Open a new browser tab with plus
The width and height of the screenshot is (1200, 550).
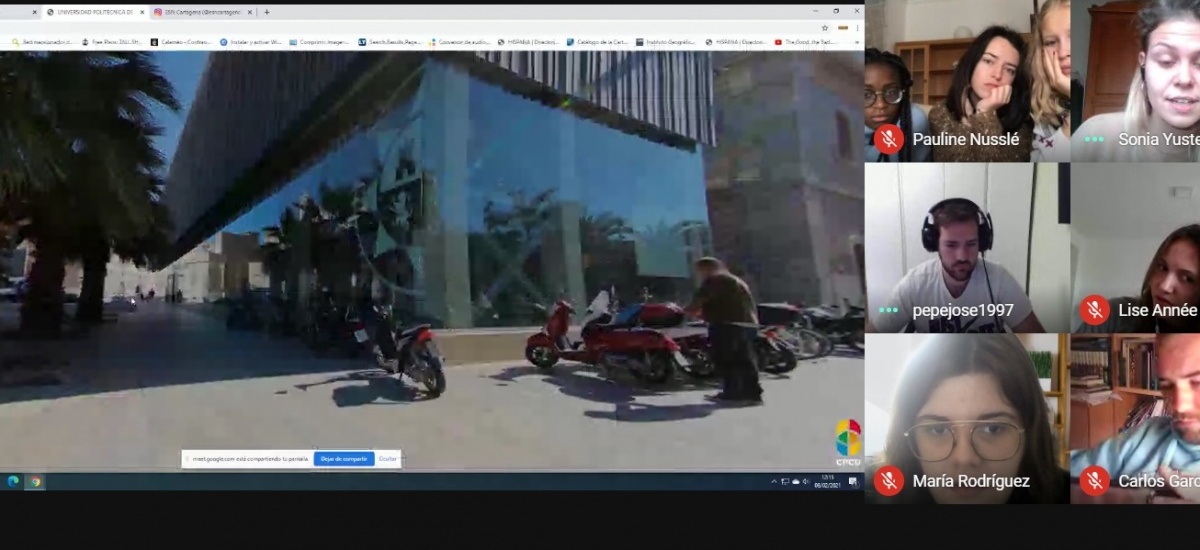tap(267, 12)
